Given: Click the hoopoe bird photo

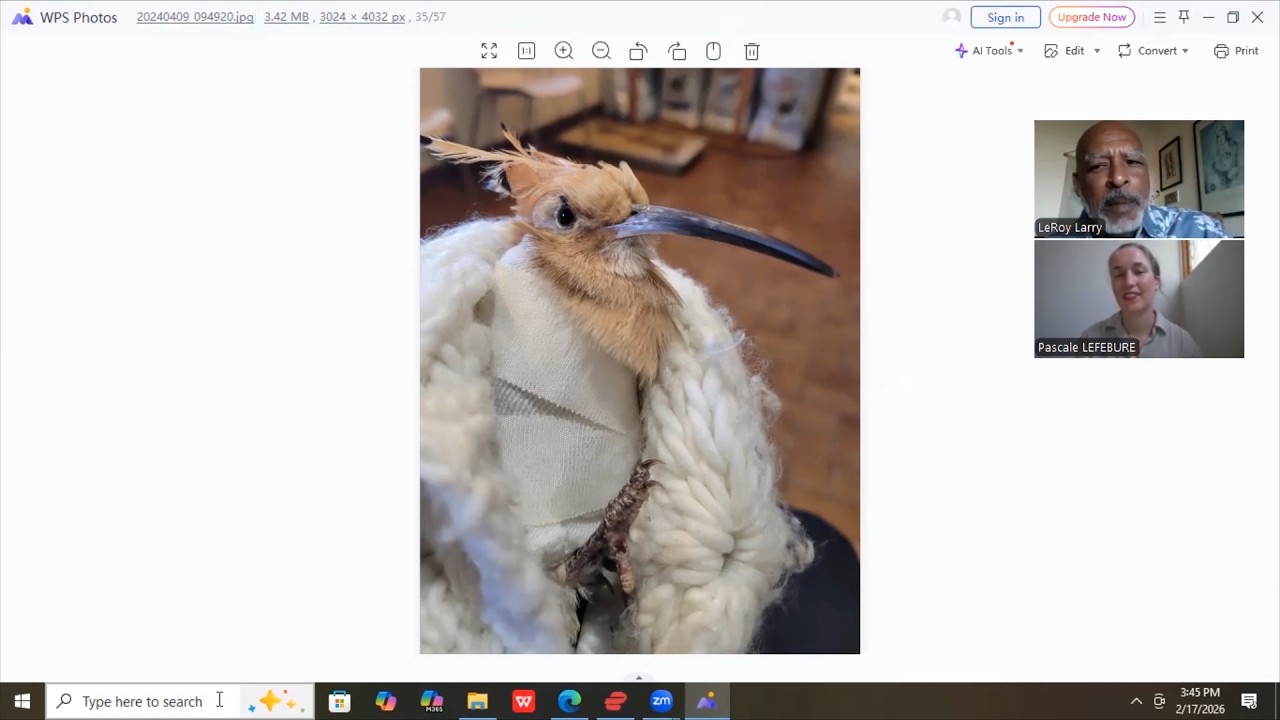Looking at the screenshot, I should 640,361.
